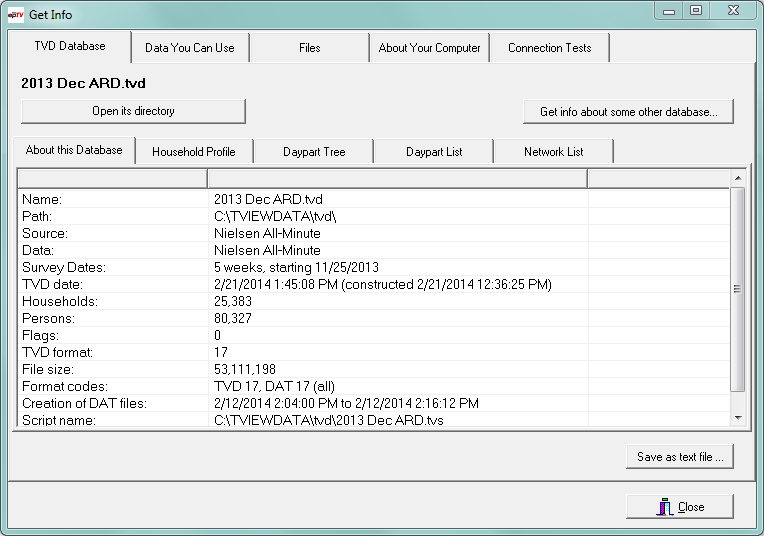Switch to About Your Computer tab
The width and height of the screenshot is (764, 536).
click(429, 48)
